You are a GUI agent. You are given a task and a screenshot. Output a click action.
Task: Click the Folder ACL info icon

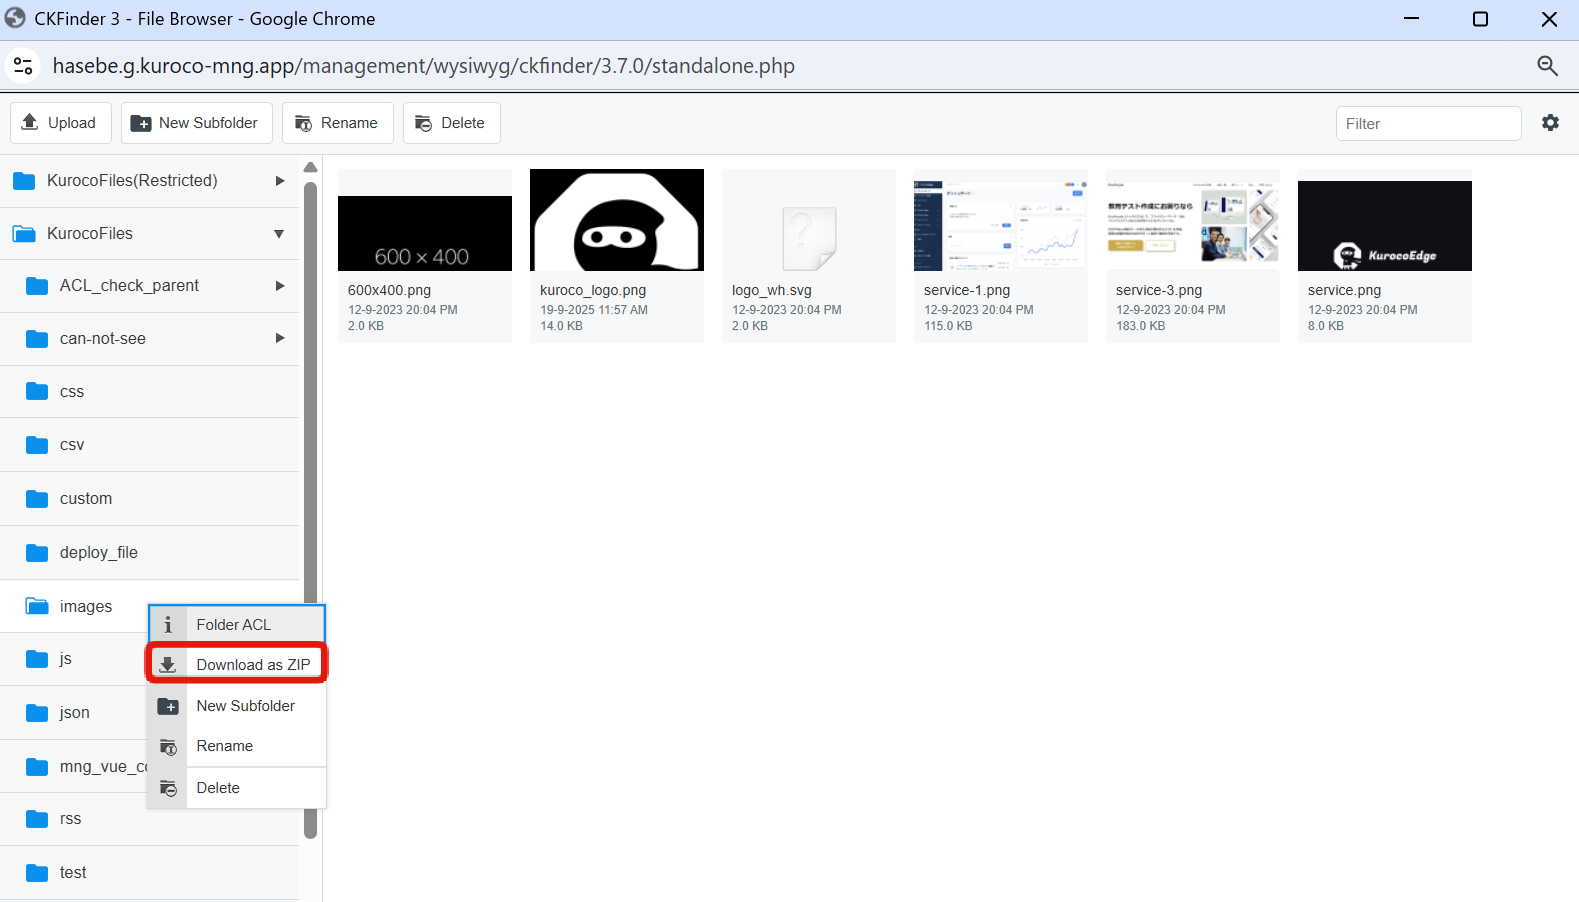coord(168,625)
